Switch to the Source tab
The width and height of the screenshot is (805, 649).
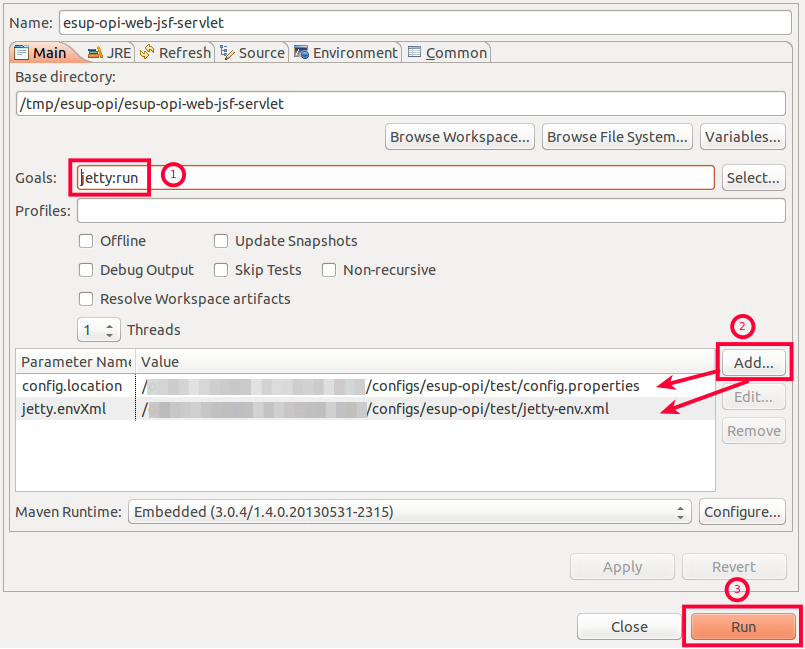point(252,53)
